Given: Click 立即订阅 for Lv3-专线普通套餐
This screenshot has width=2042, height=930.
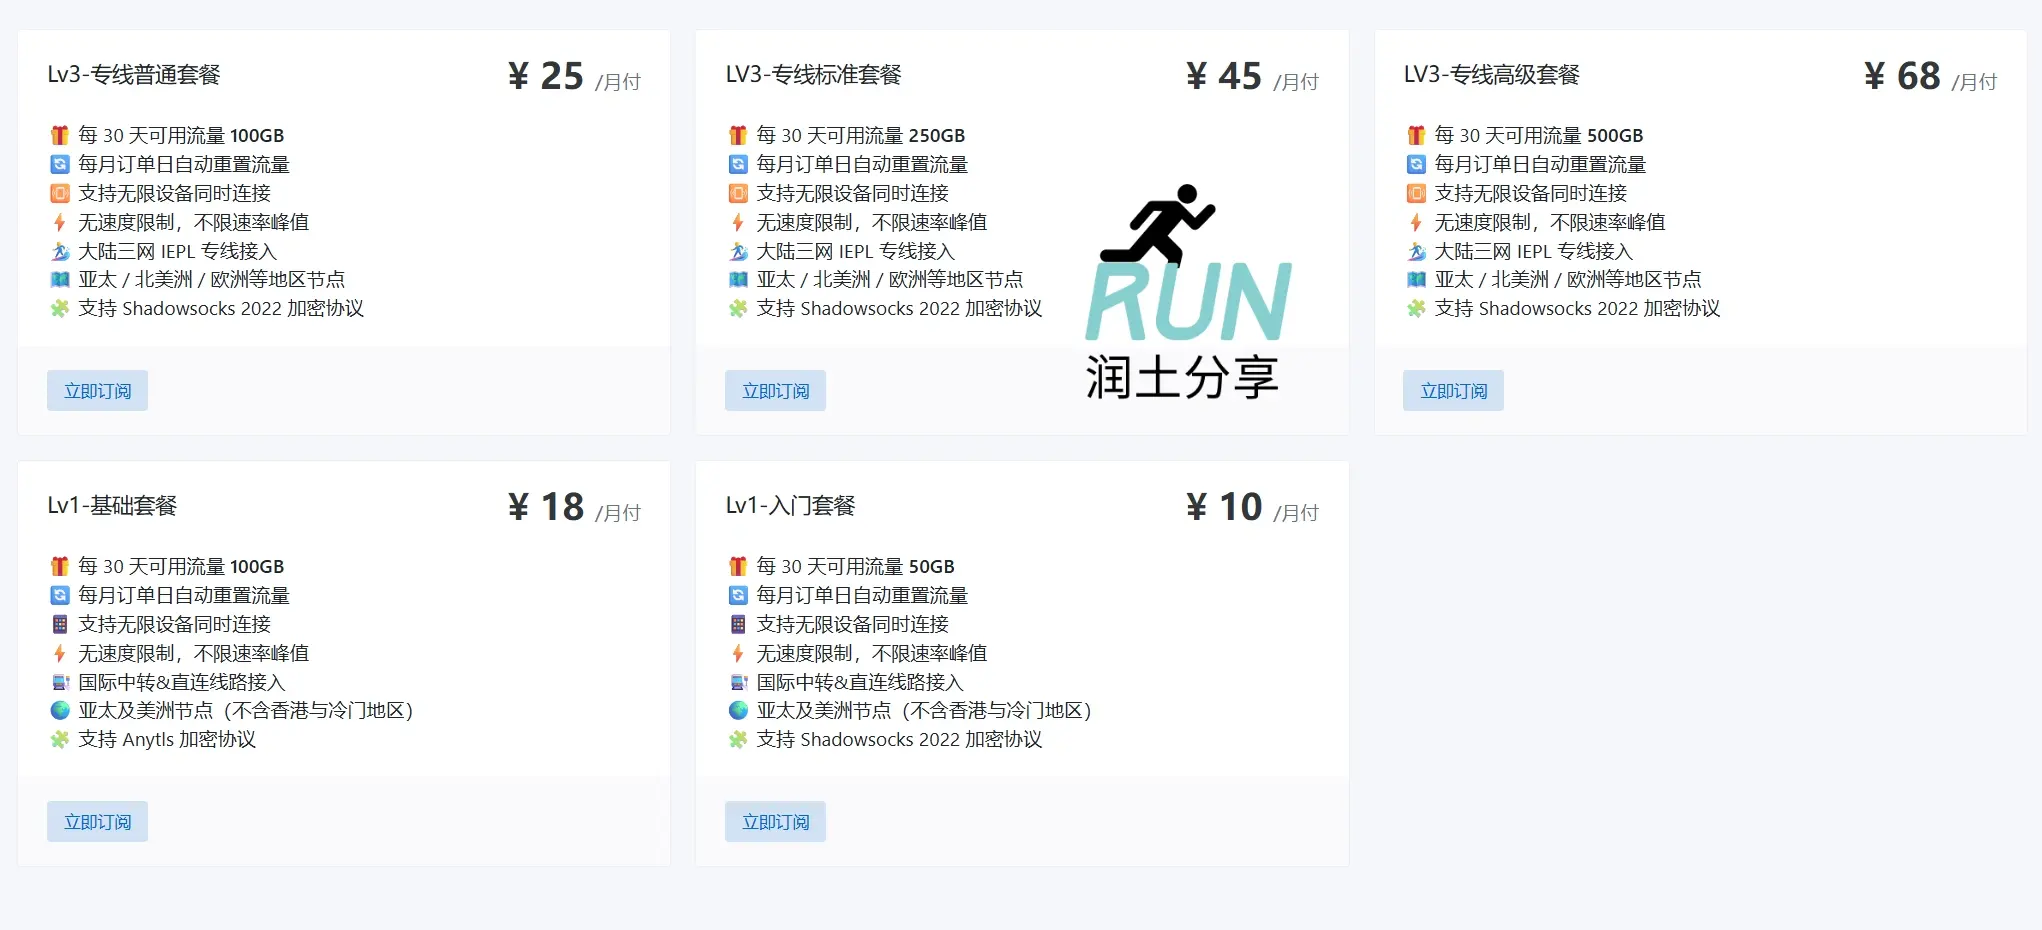Looking at the screenshot, I should (97, 390).
